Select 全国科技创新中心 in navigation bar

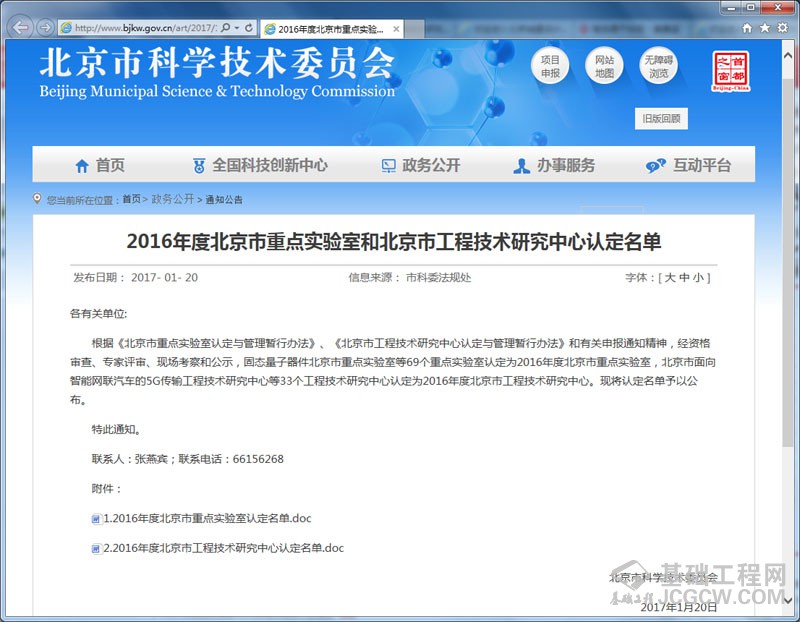[260, 165]
